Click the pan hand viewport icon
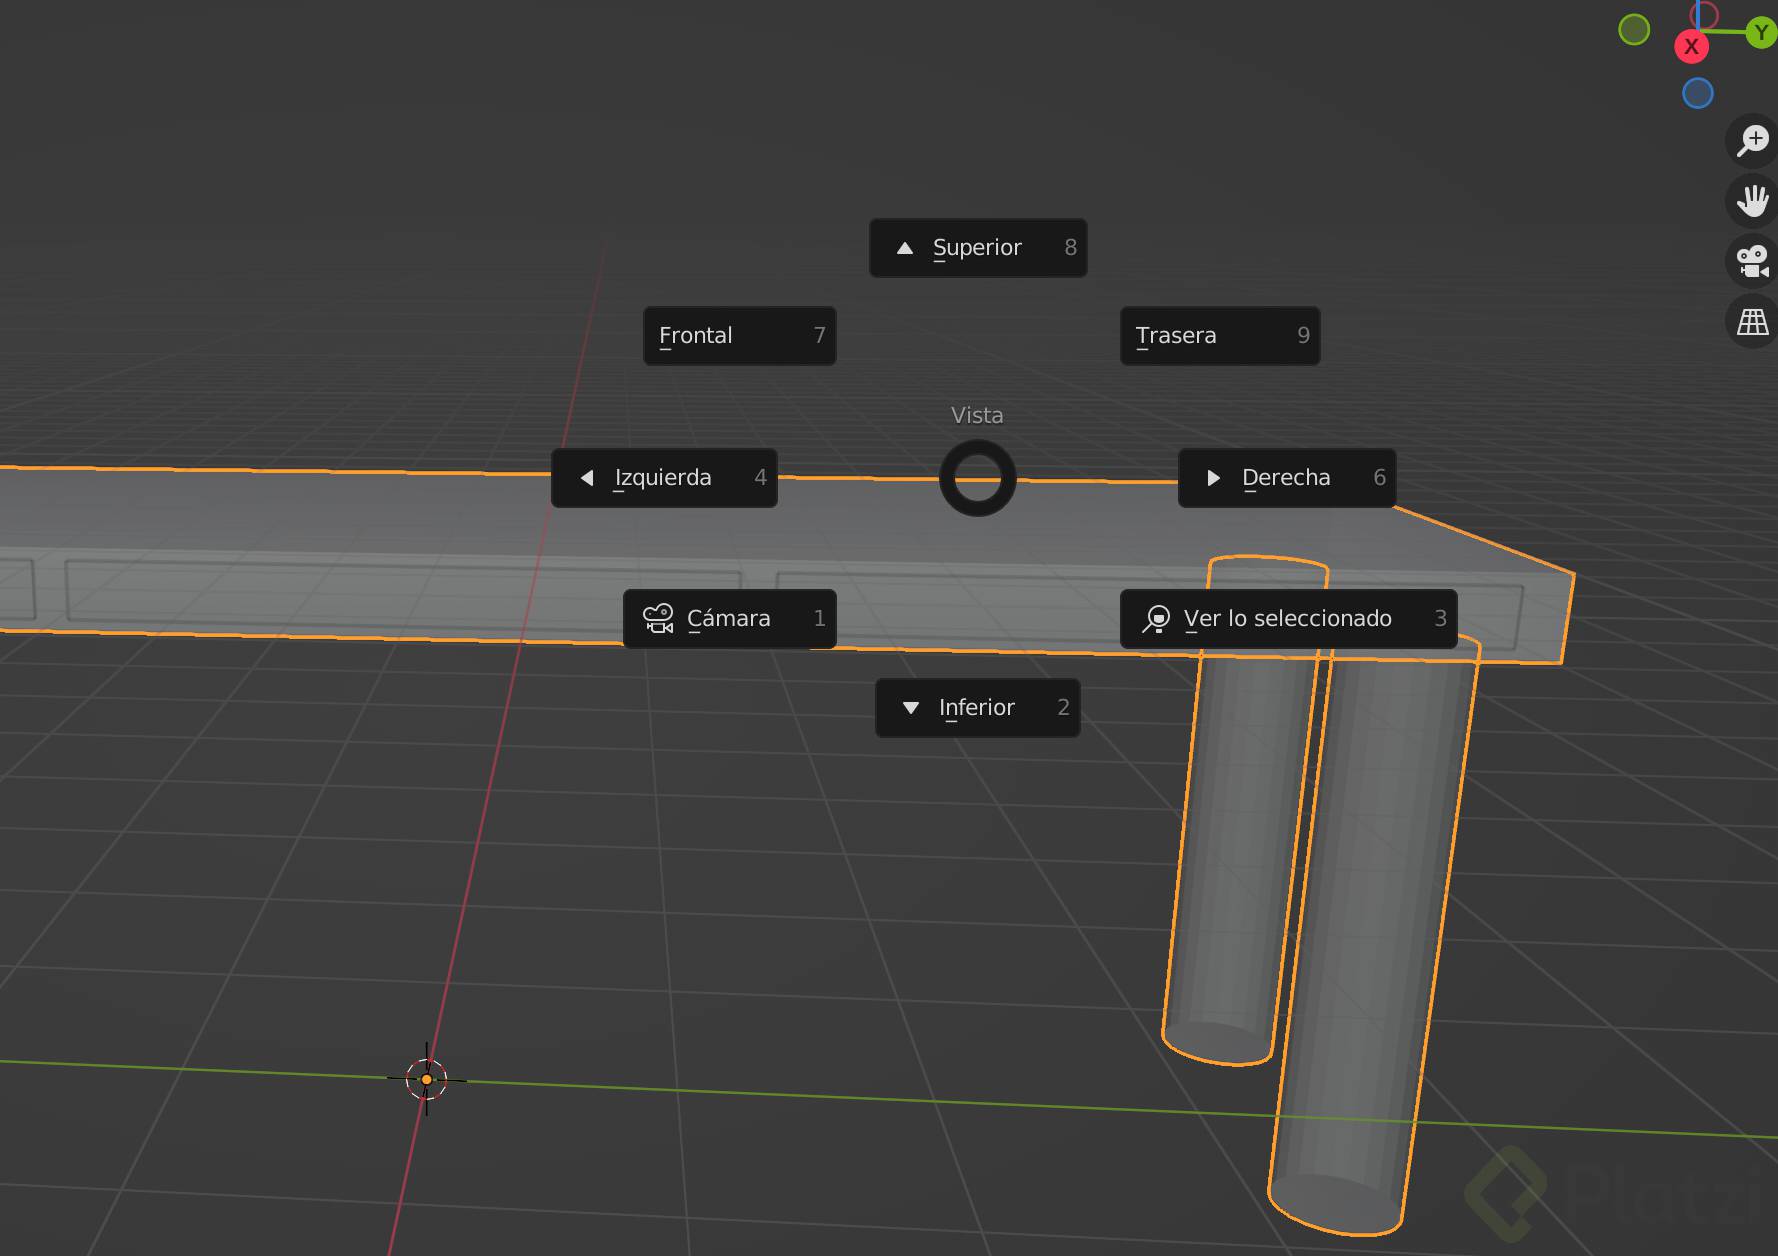 pos(1752,200)
